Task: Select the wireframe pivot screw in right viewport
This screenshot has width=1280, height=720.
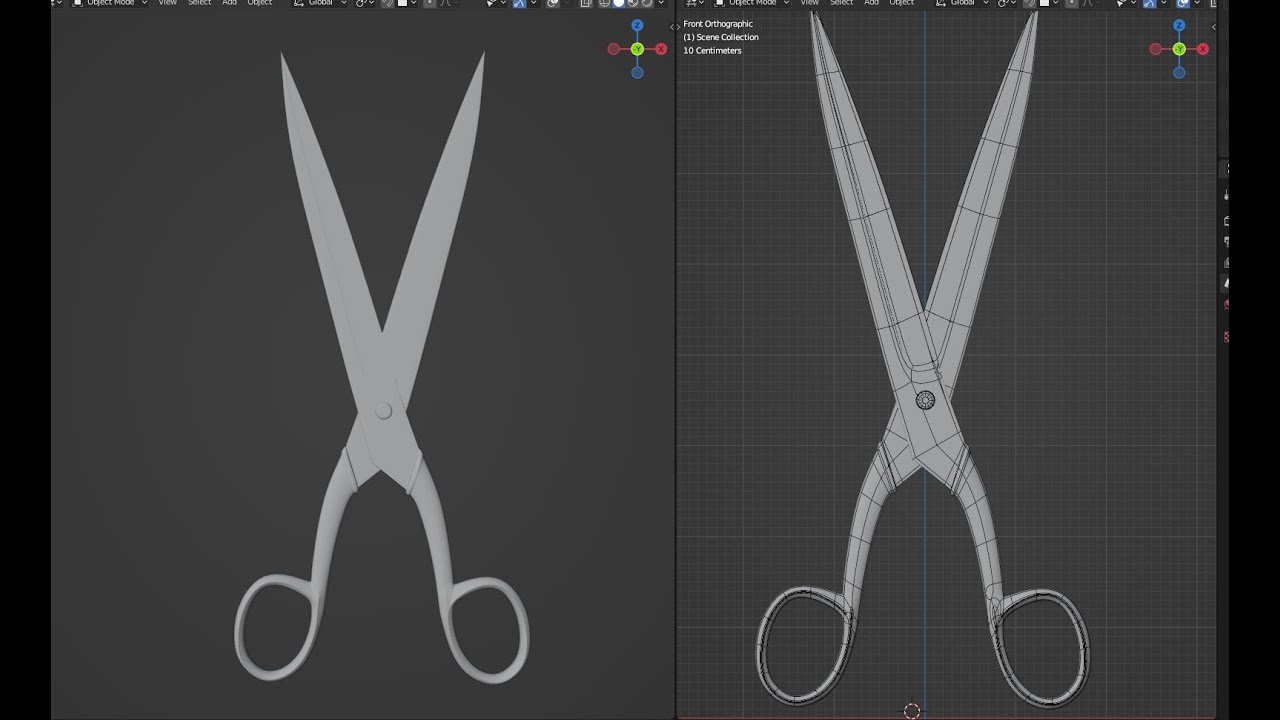Action: click(926, 400)
